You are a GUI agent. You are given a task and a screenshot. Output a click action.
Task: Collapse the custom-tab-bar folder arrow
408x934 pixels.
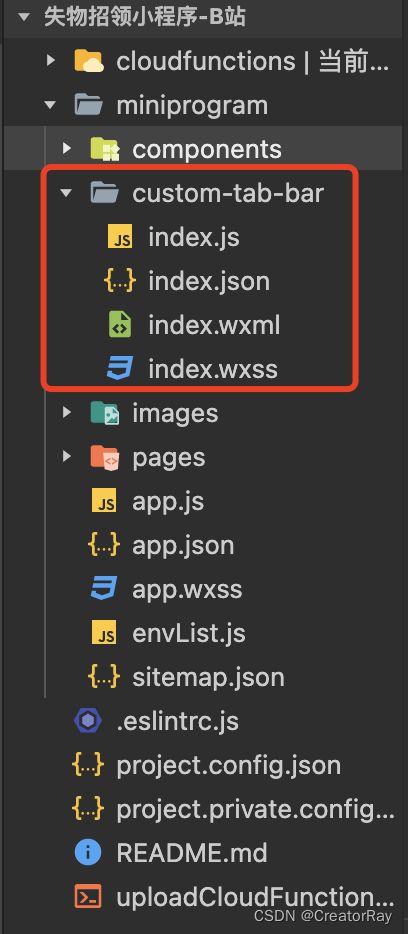click(67, 193)
